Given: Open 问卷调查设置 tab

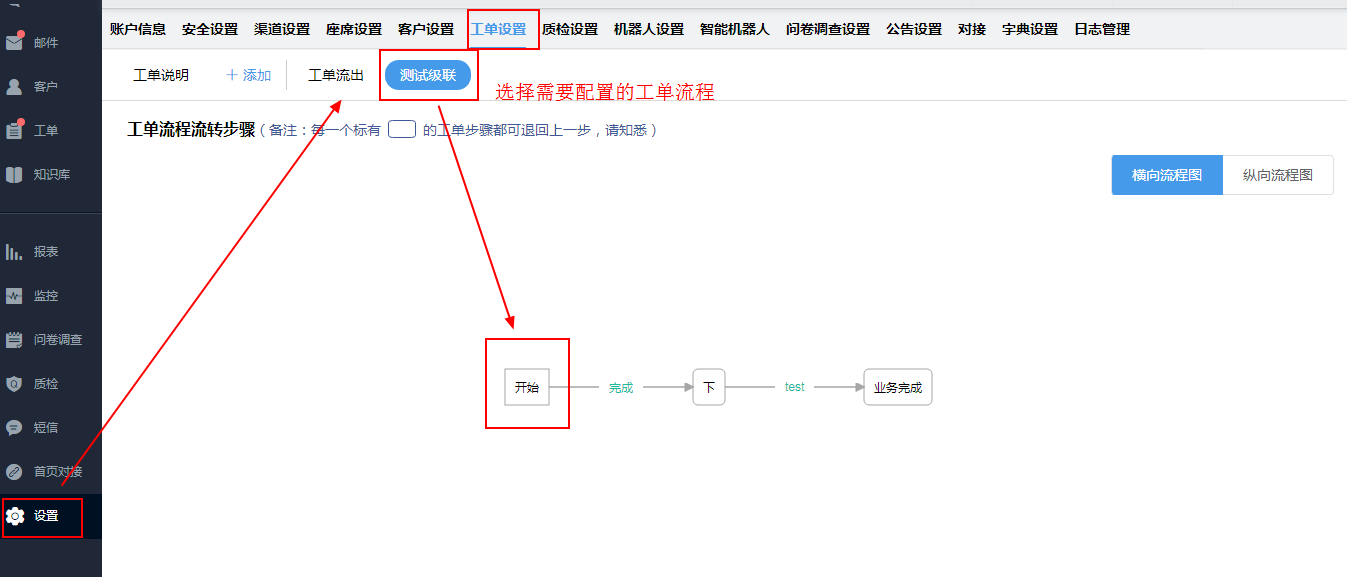Looking at the screenshot, I should point(828,29).
